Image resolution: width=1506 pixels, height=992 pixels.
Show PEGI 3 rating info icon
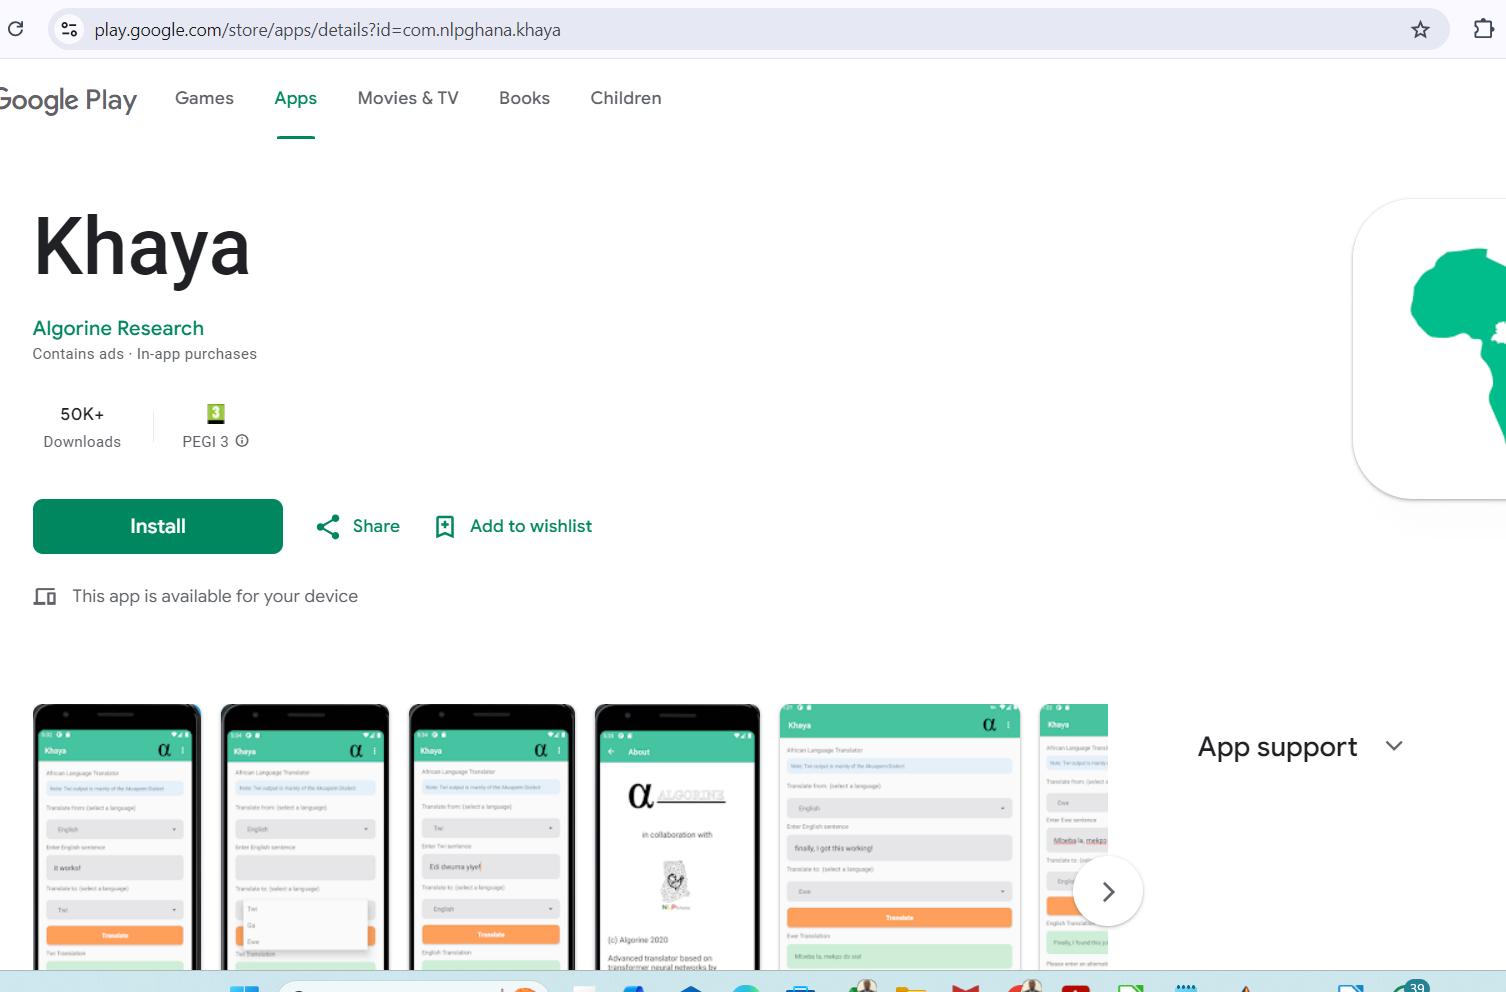pos(242,441)
